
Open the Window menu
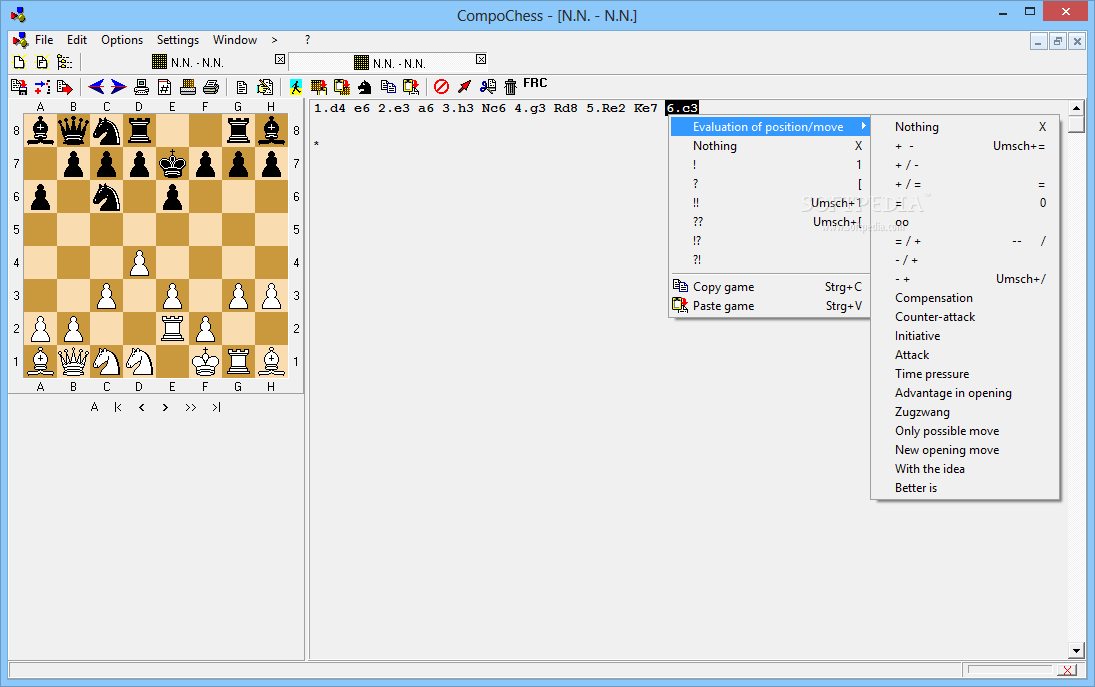pyautogui.click(x=235, y=40)
